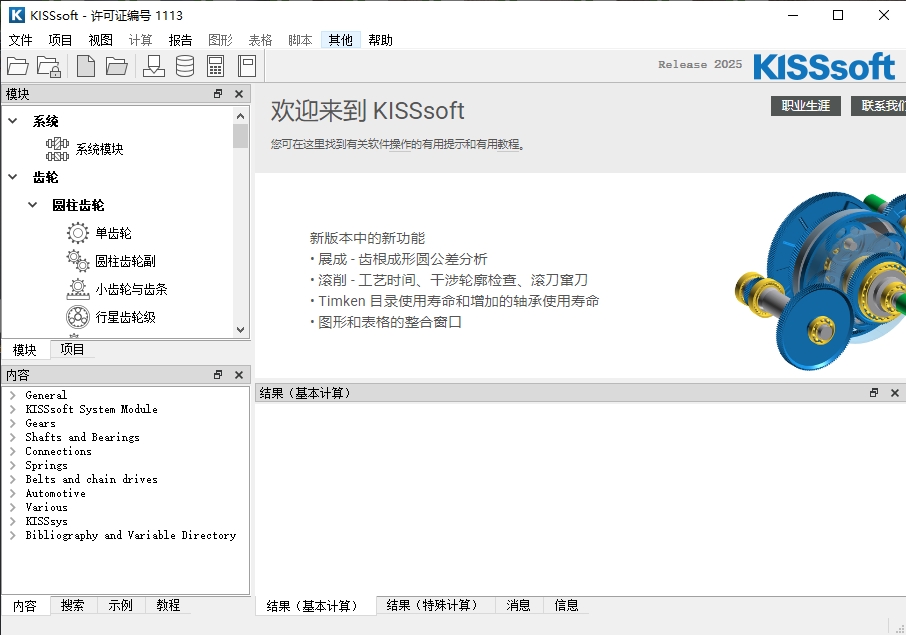906x635 pixels.
Task: Select the 行星齿轮级 planetary gear module
Action: point(124,317)
